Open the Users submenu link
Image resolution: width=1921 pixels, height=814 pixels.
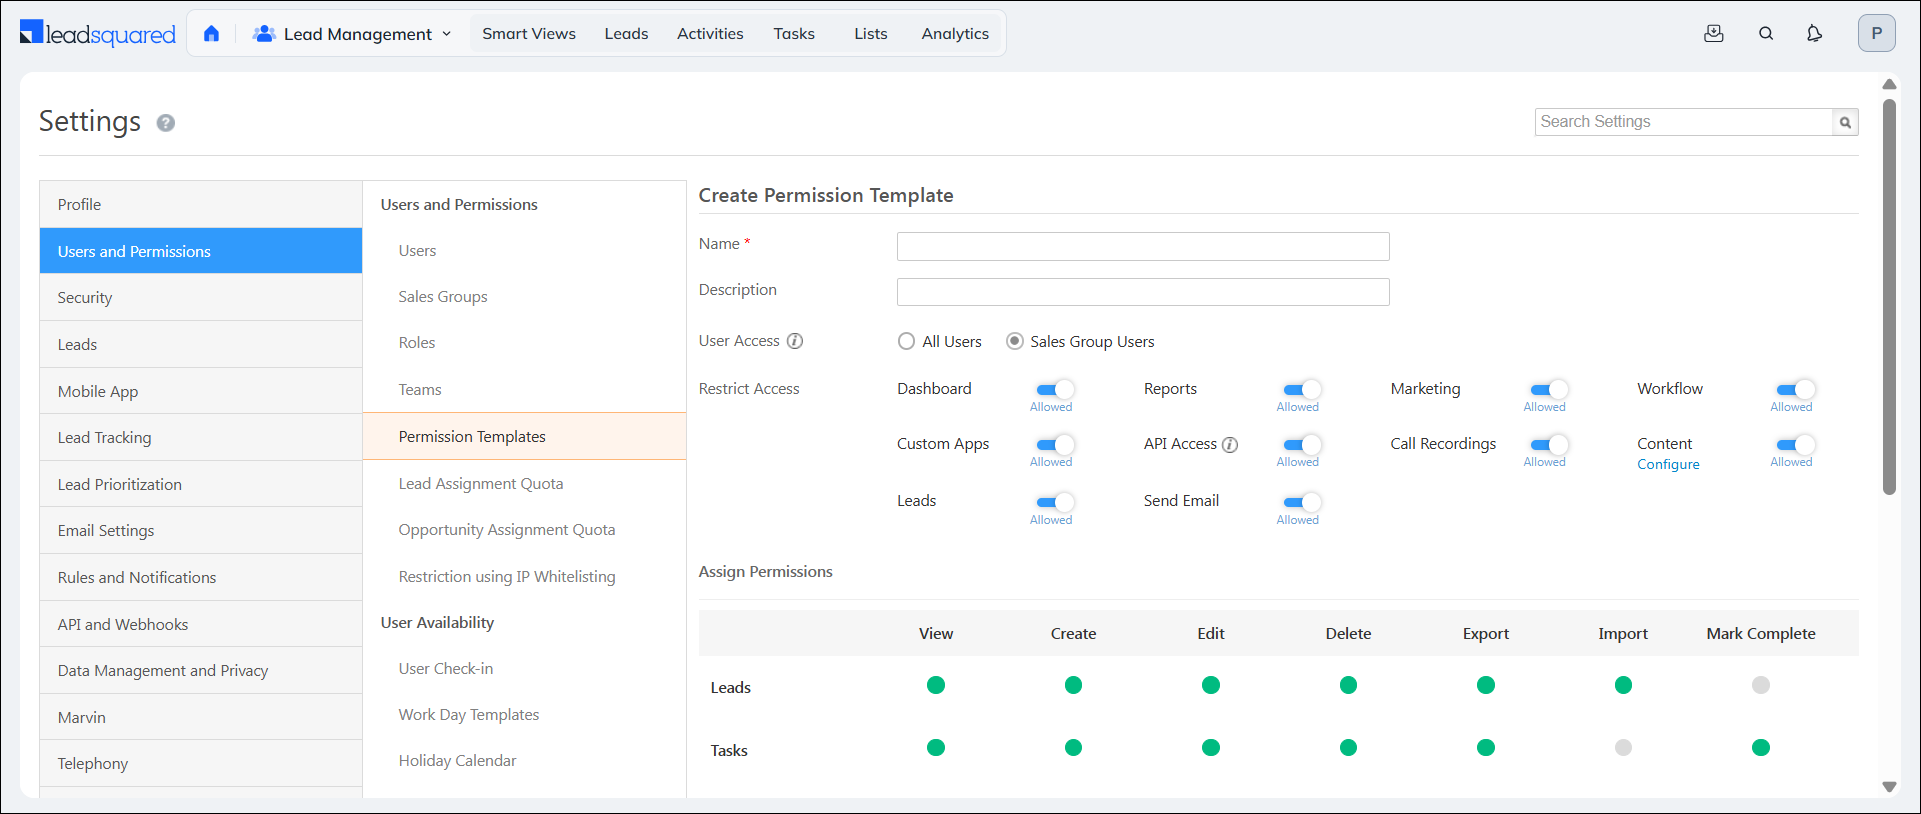[417, 251]
